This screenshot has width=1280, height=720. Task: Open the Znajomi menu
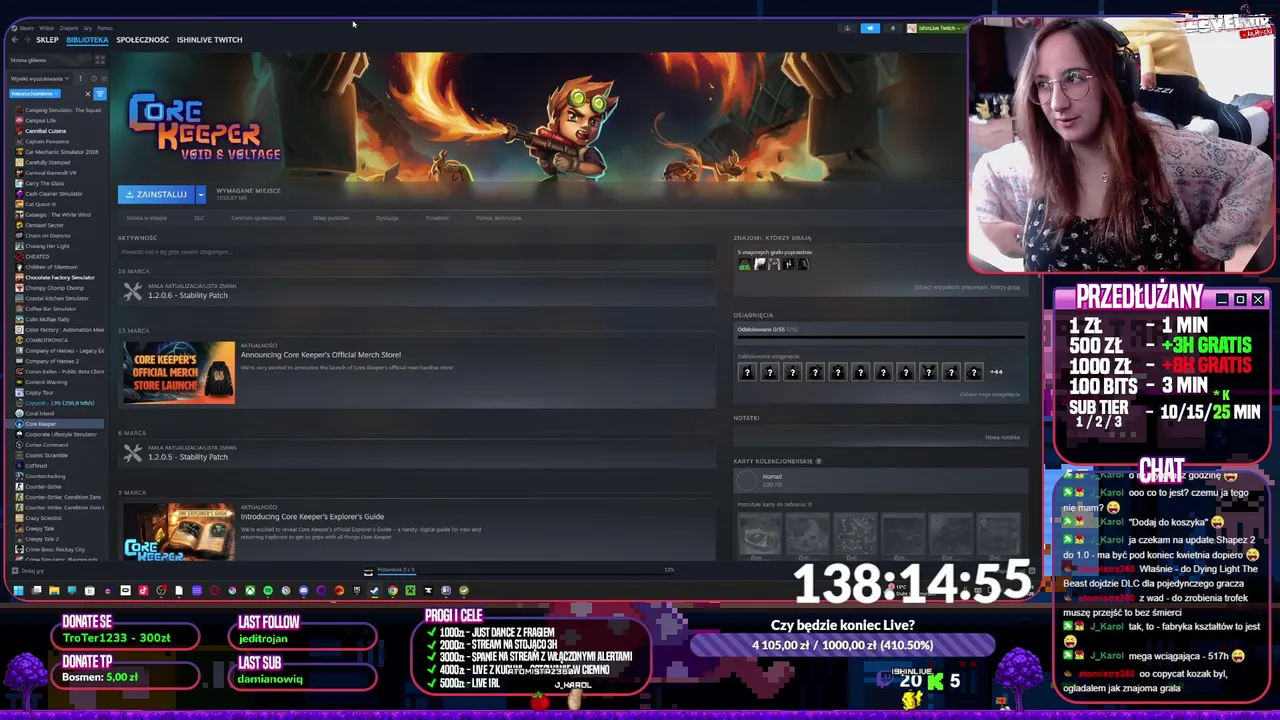(x=68, y=28)
